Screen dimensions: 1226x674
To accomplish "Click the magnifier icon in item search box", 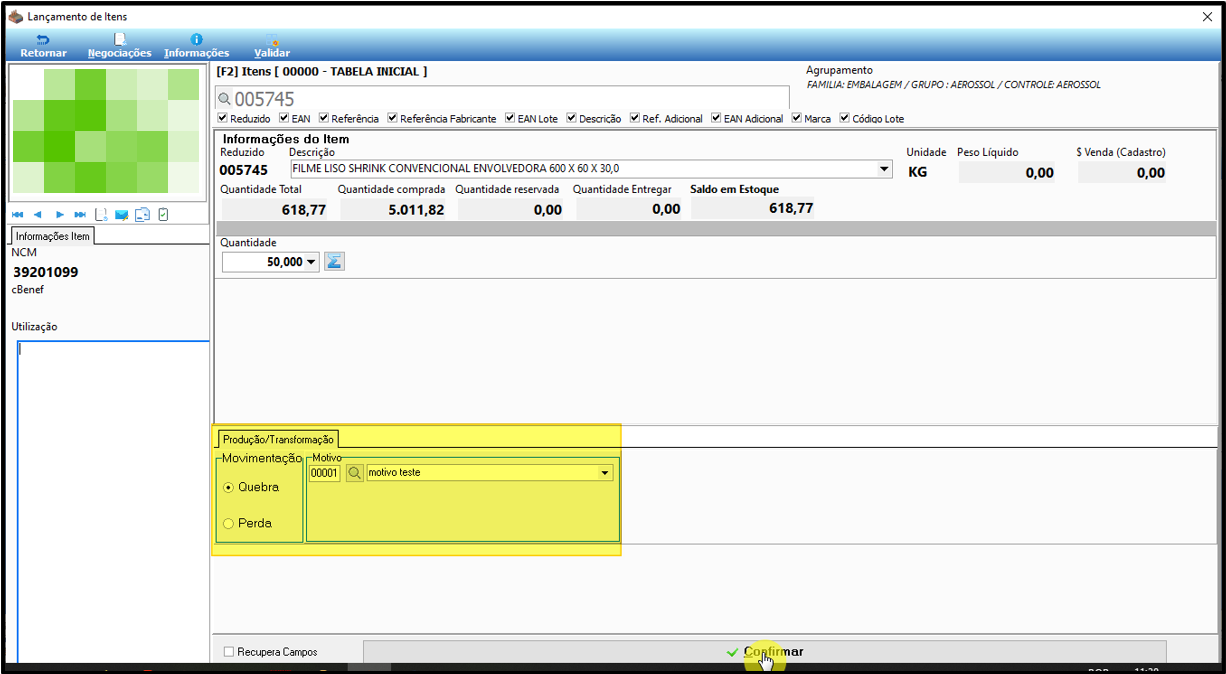I will click(x=225, y=99).
